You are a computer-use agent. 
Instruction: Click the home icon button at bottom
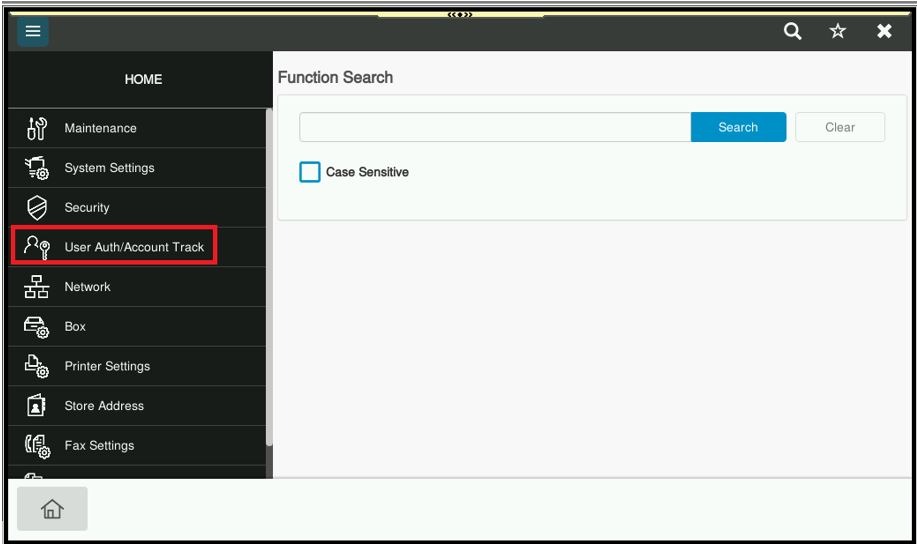pos(52,510)
